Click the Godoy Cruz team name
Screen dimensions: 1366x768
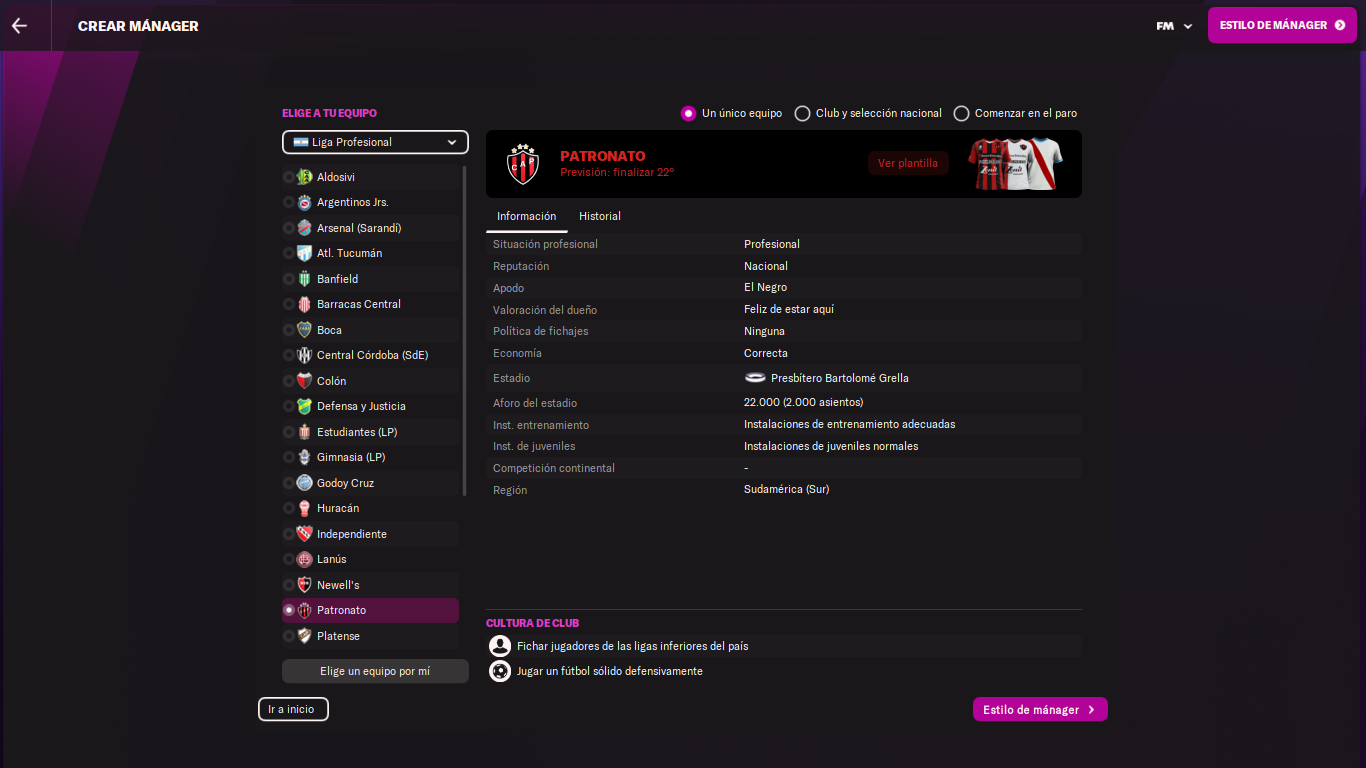pos(346,483)
